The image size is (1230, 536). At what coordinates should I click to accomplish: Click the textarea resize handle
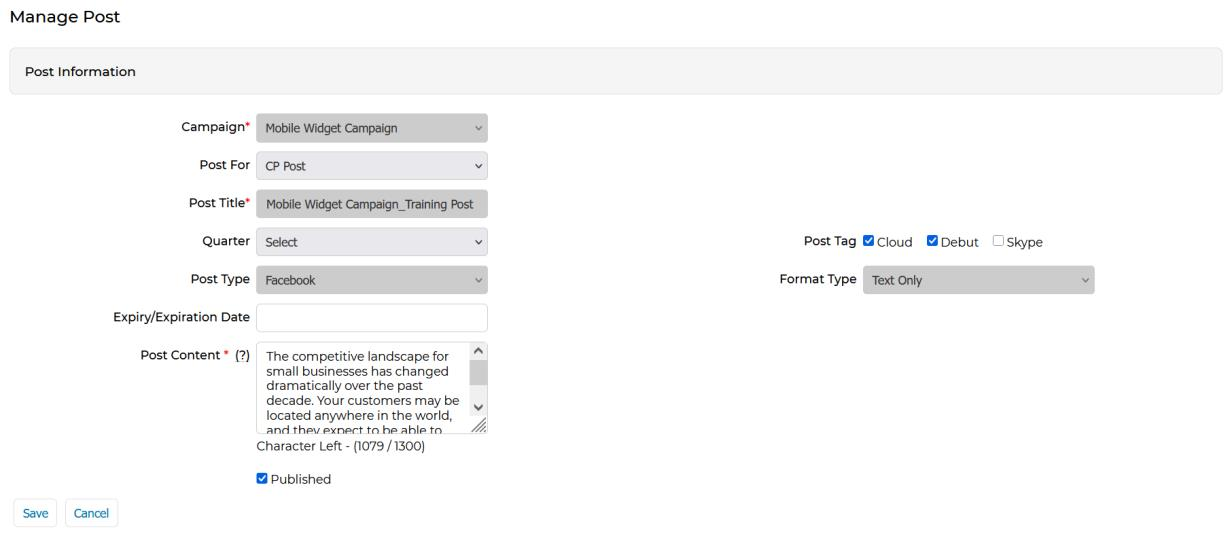(x=478, y=425)
